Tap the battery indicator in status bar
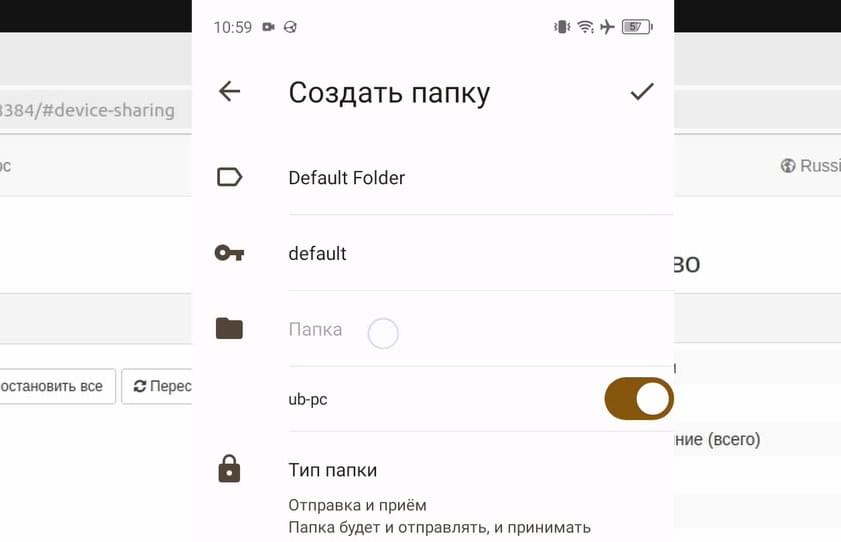The width and height of the screenshot is (841, 542). tap(637, 27)
